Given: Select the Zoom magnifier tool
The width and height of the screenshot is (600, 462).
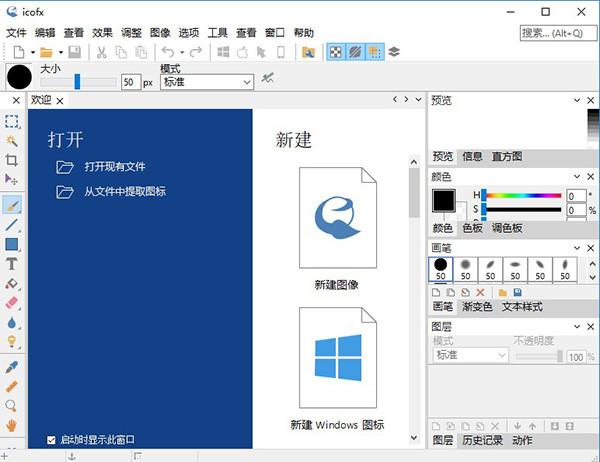Looking at the screenshot, I should (x=12, y=406).
